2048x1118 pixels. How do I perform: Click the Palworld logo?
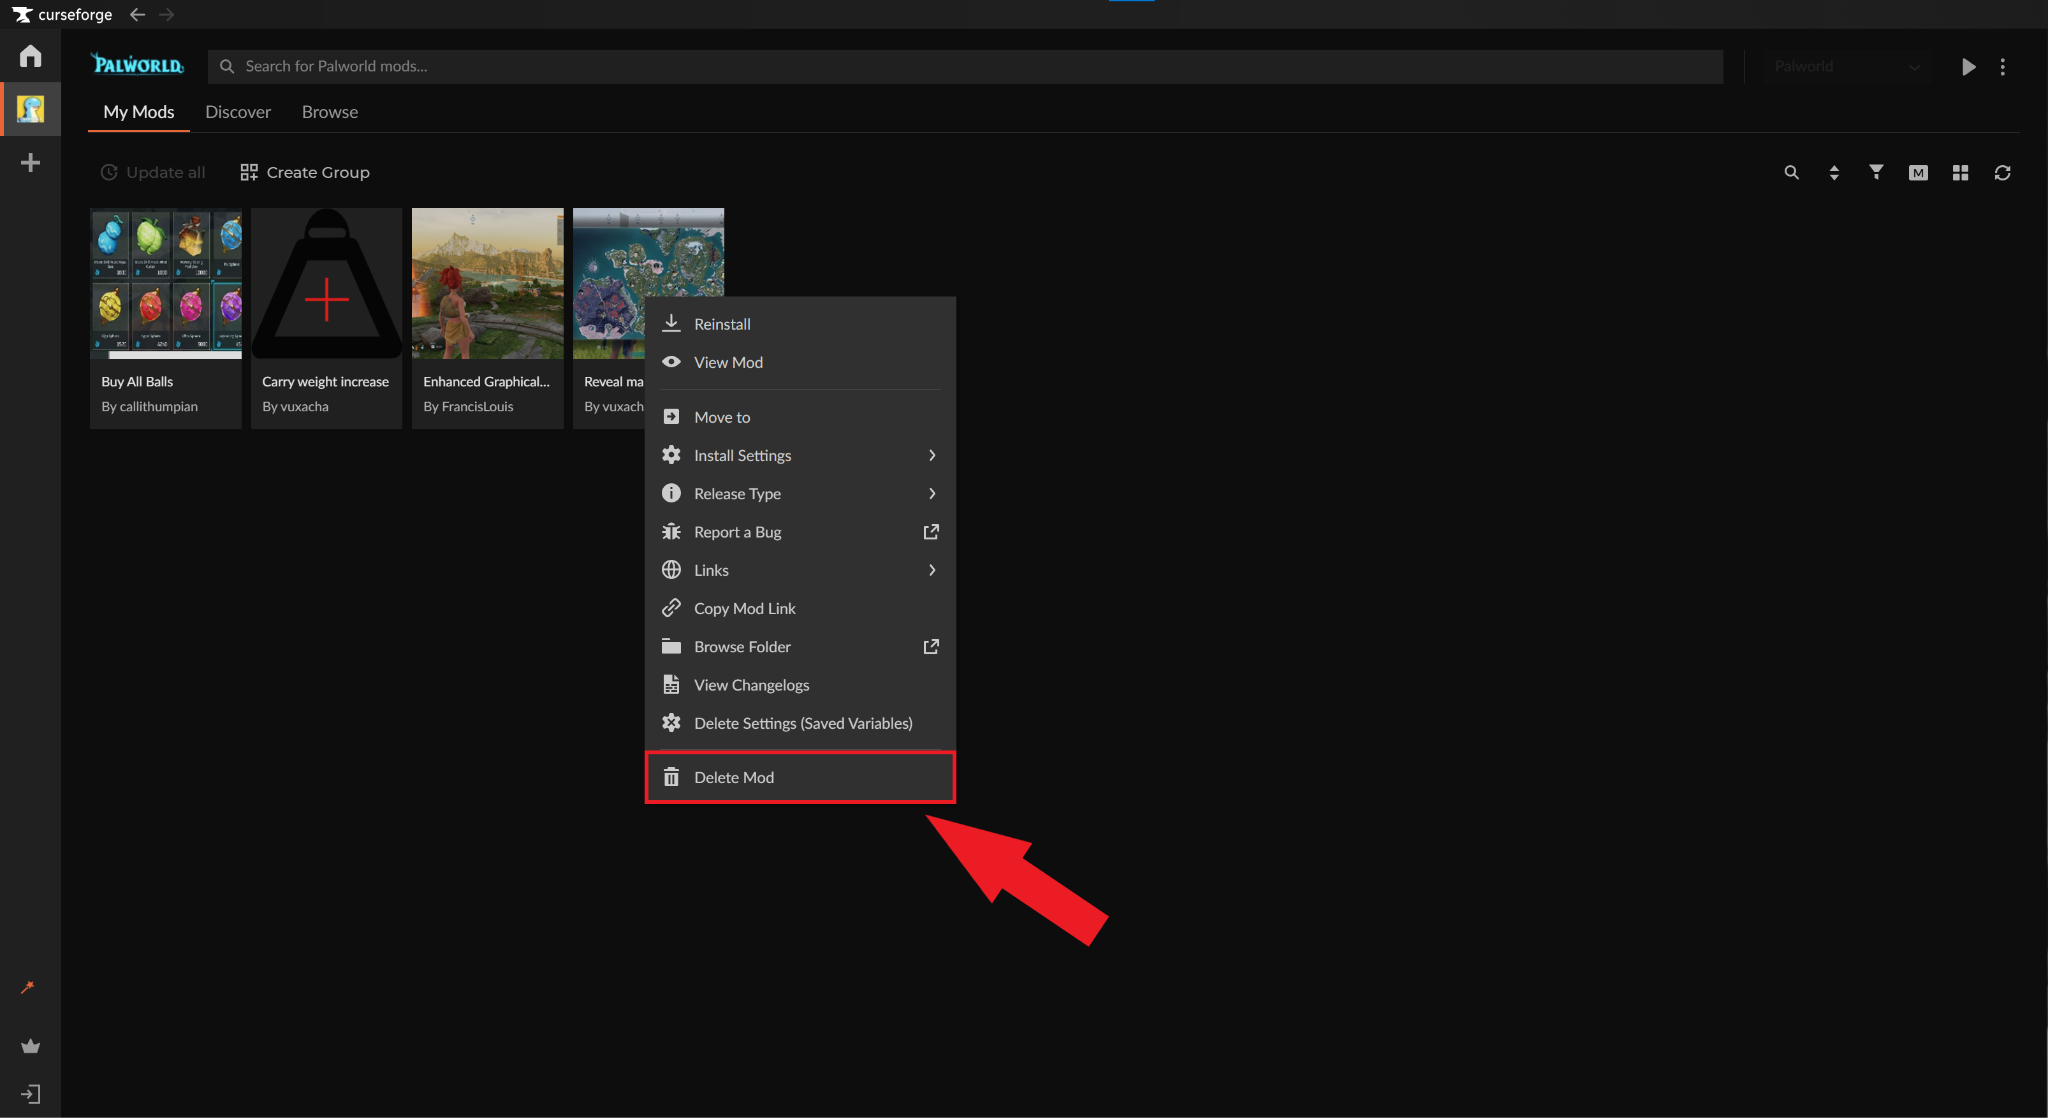pos(138,65)
